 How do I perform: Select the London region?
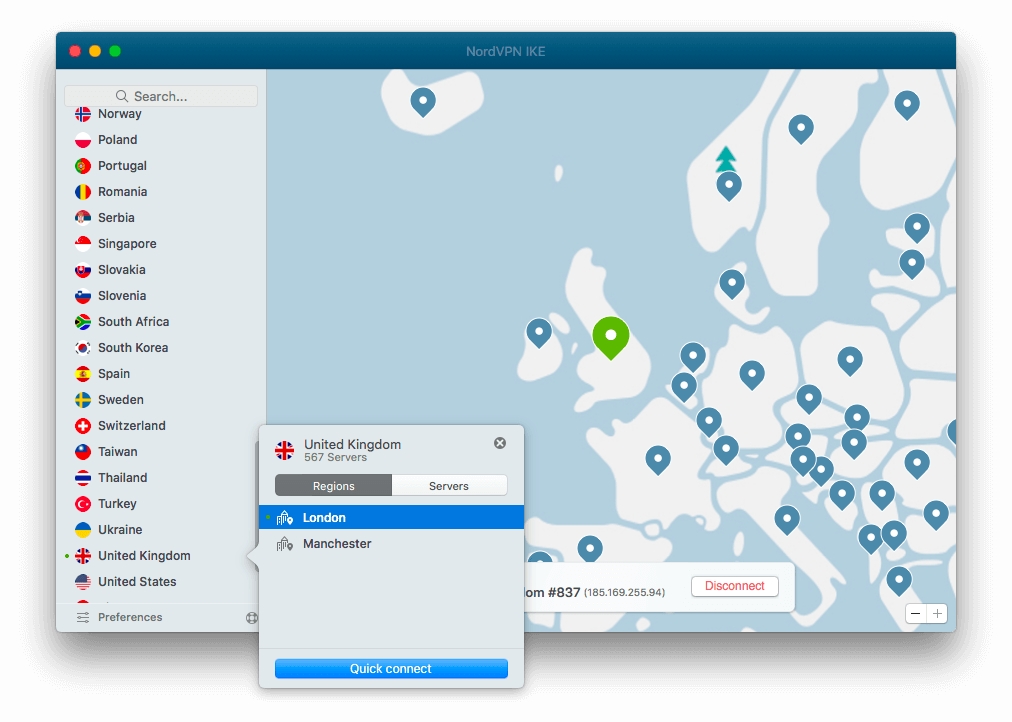[391, 517]
